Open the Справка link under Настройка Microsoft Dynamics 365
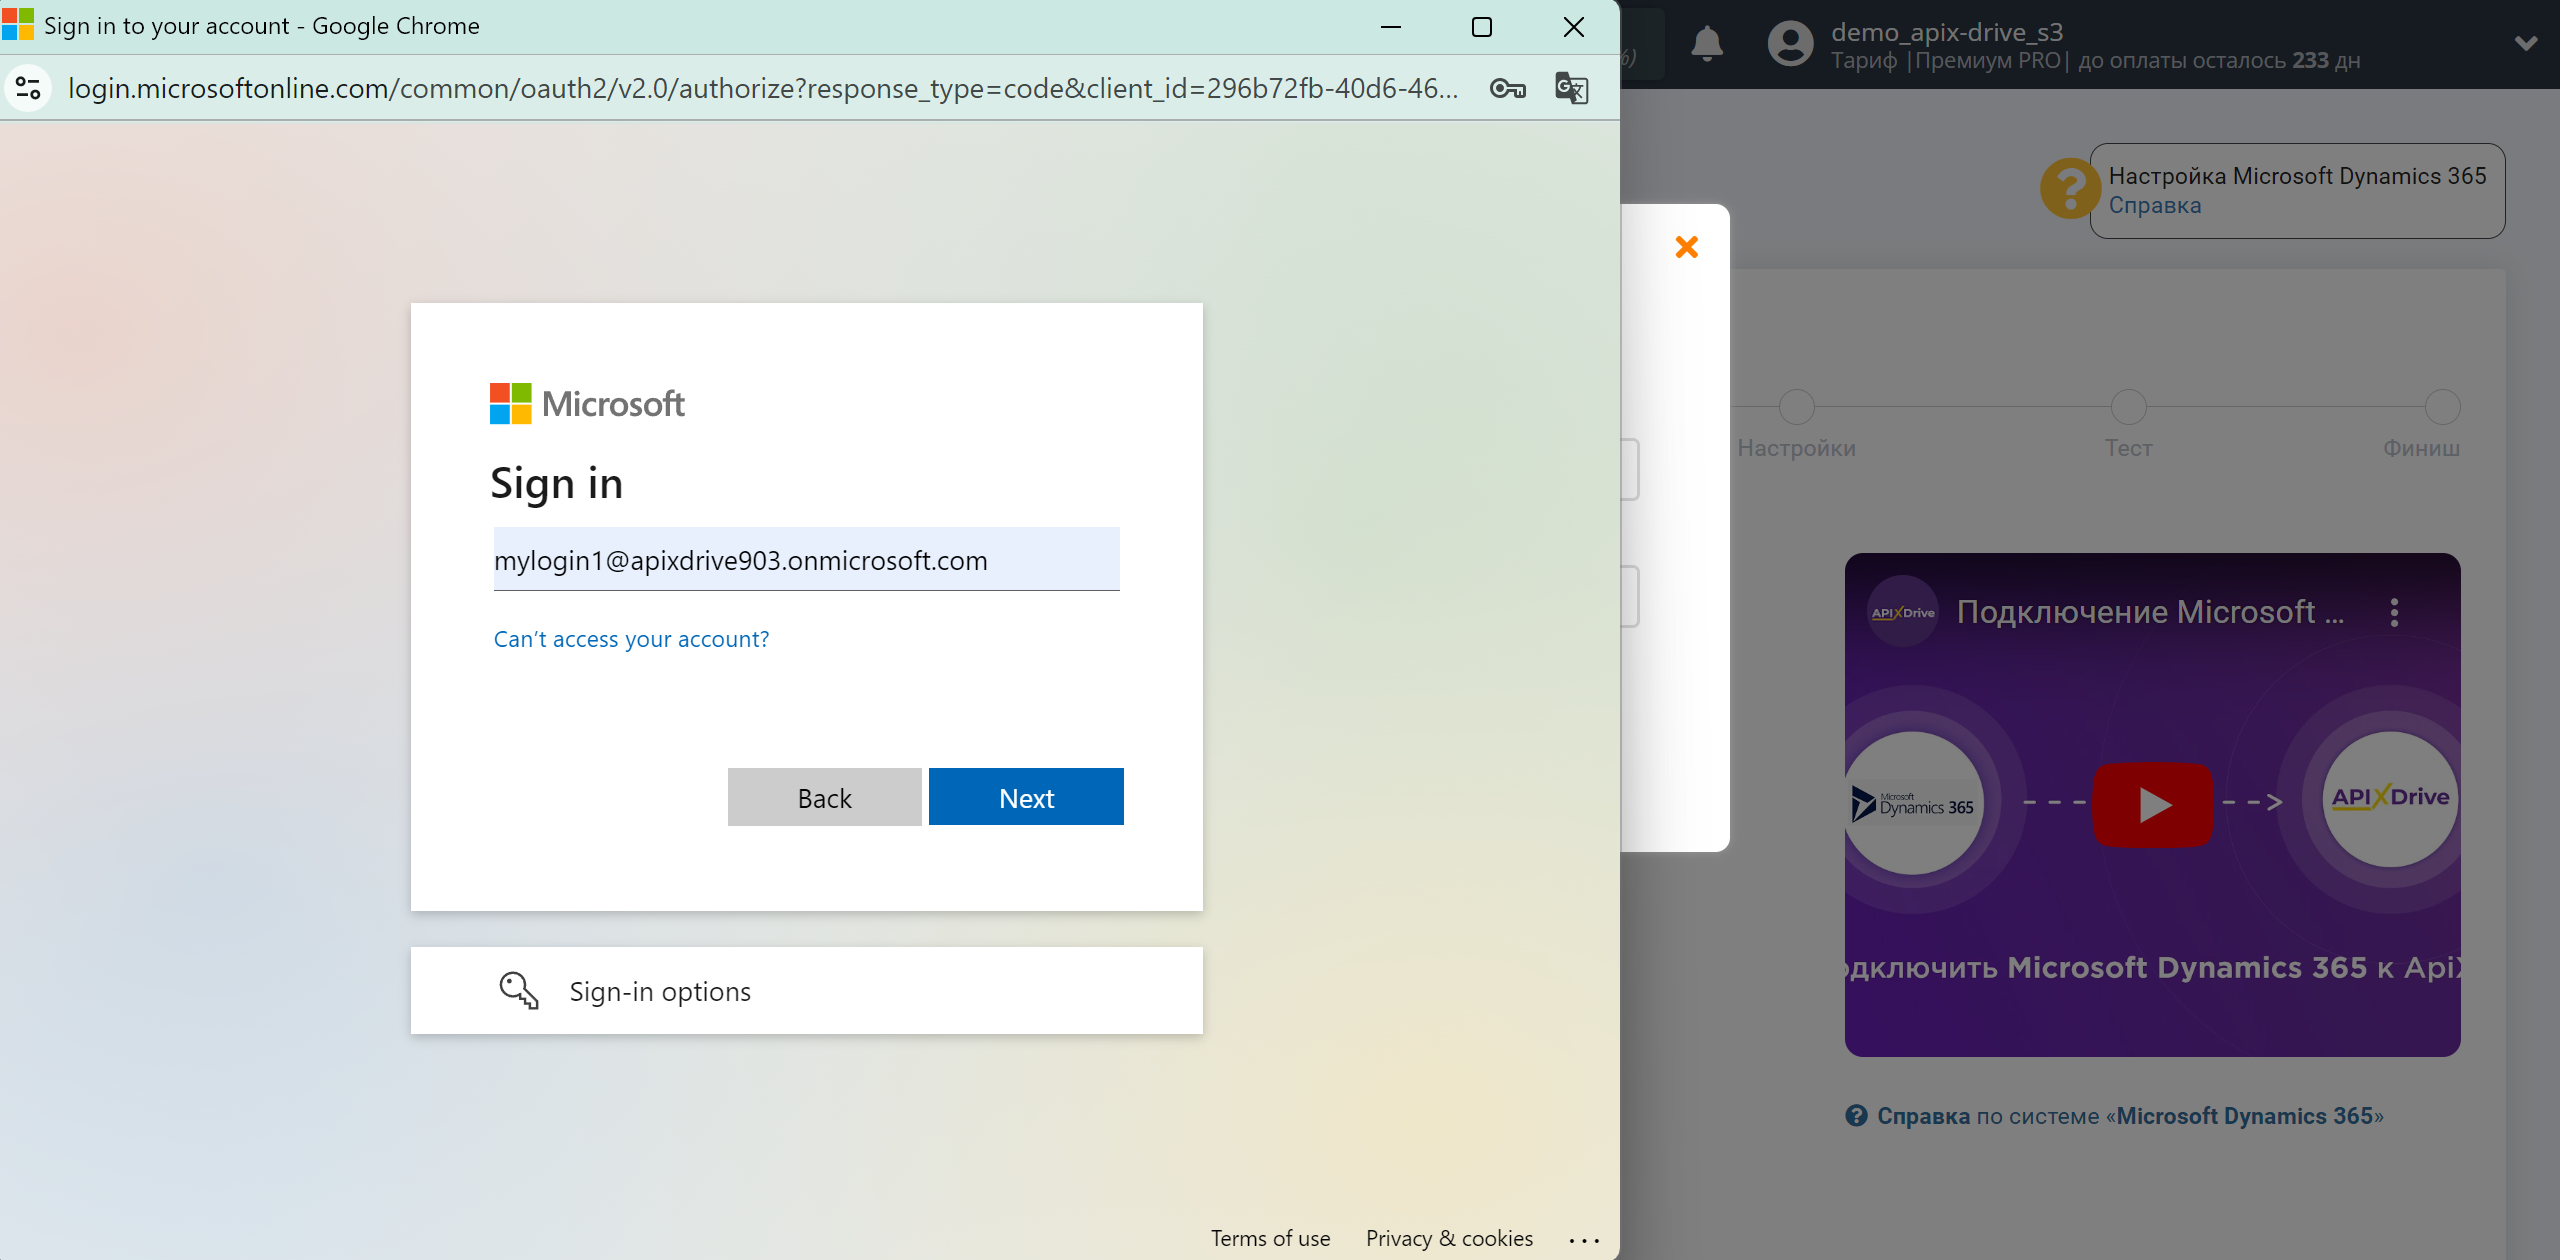 coord(2155,205)
